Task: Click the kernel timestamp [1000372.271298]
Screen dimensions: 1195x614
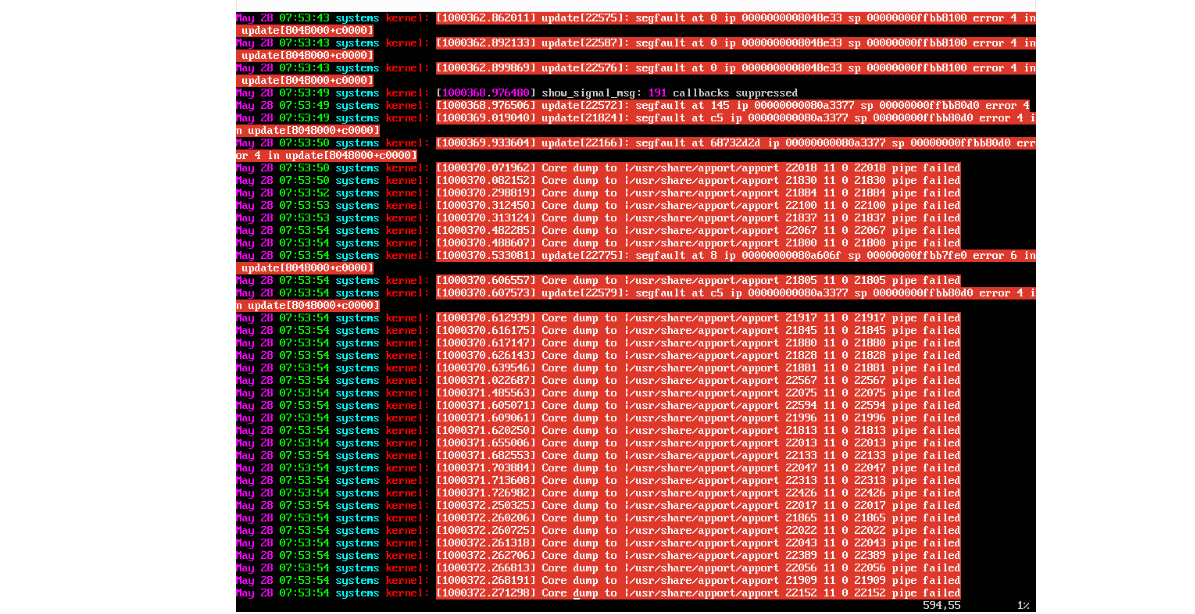Action: click(486, 593)
